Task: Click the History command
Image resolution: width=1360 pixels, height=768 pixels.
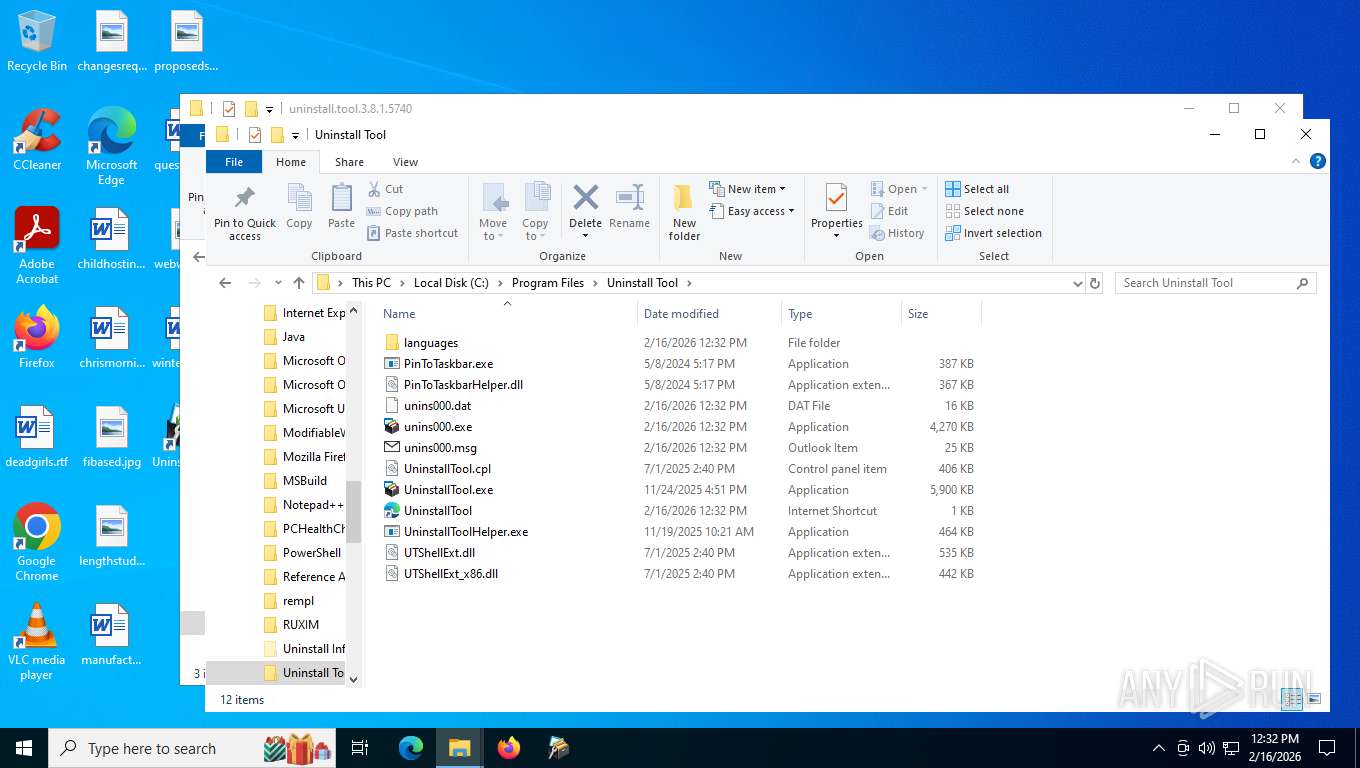Action: click(x=897, y=233)
